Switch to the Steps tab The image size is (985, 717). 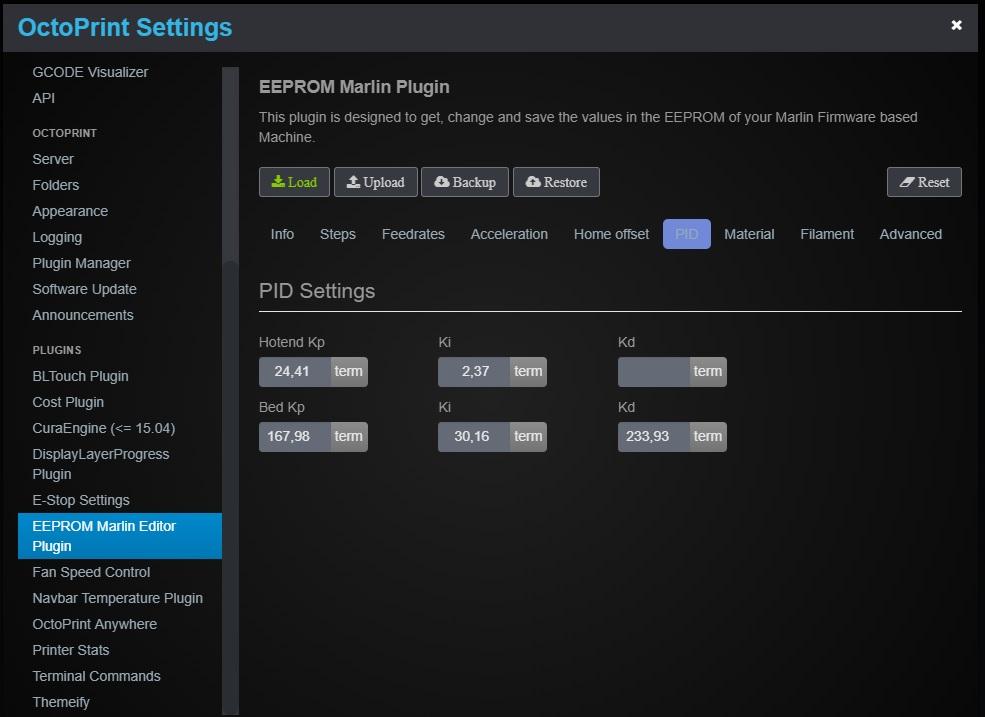(x=337, y=234)
